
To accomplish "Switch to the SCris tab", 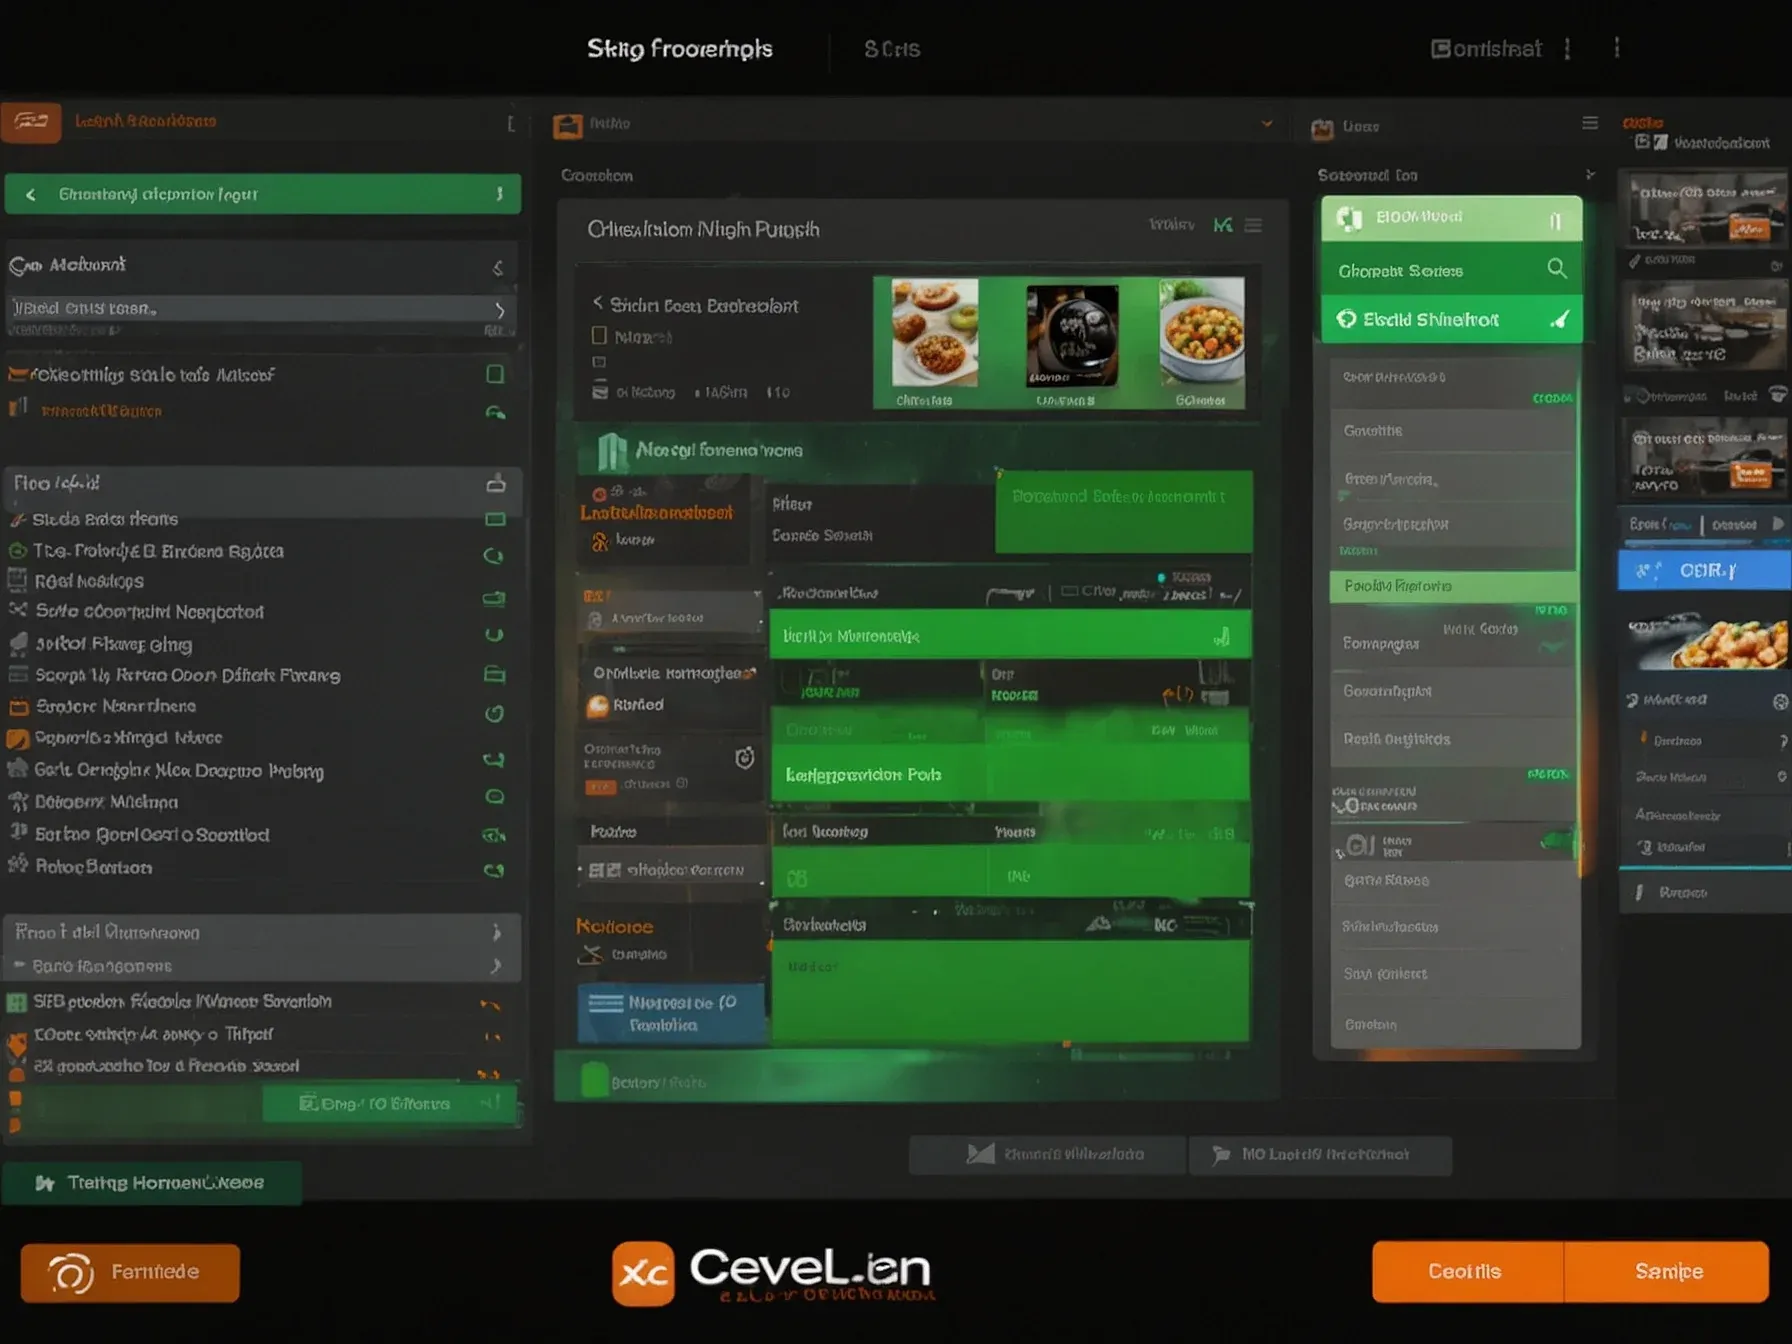I will (891, 49).
